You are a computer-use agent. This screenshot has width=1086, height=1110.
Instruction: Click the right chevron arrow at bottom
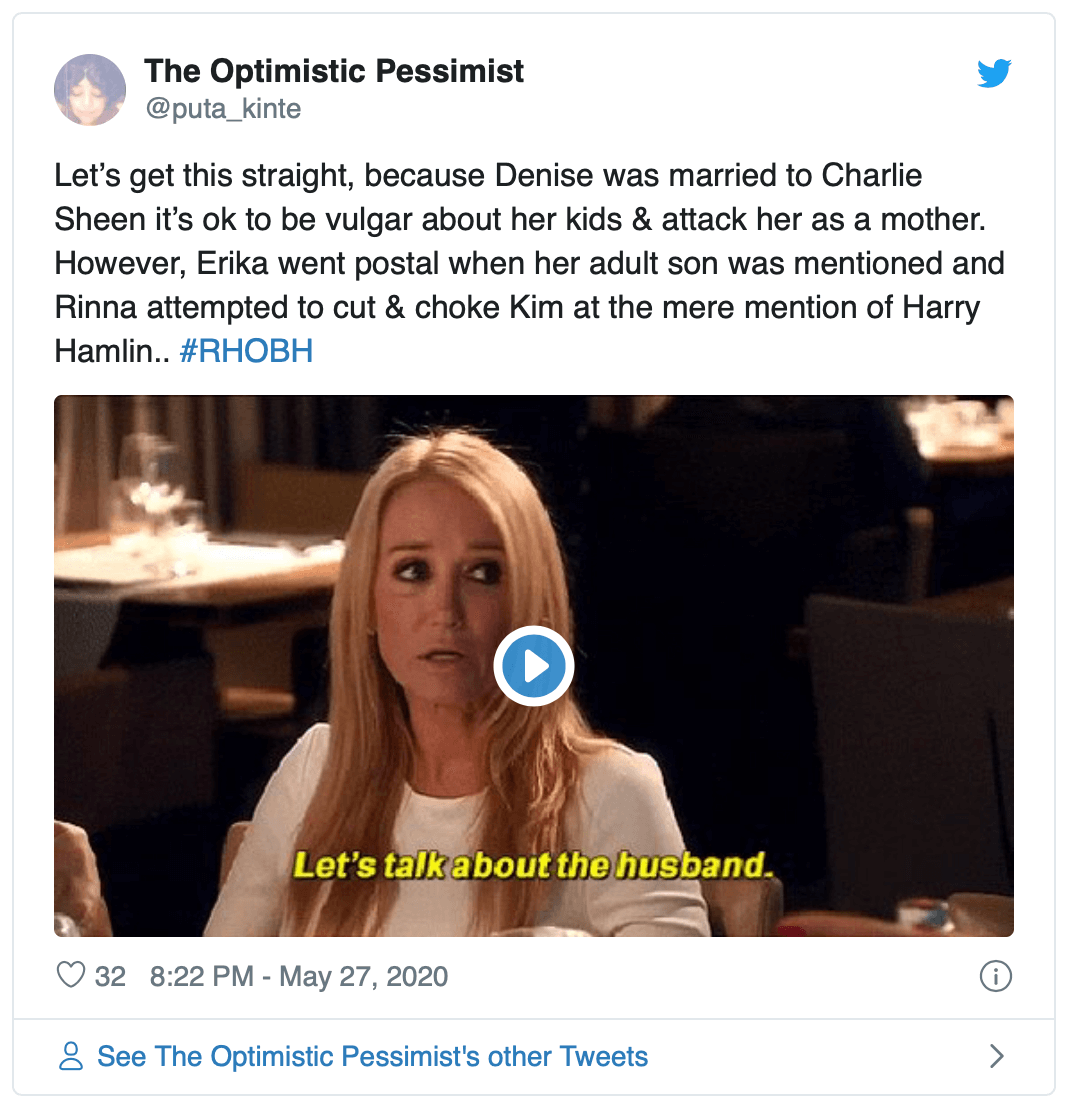click(996, 1056)
